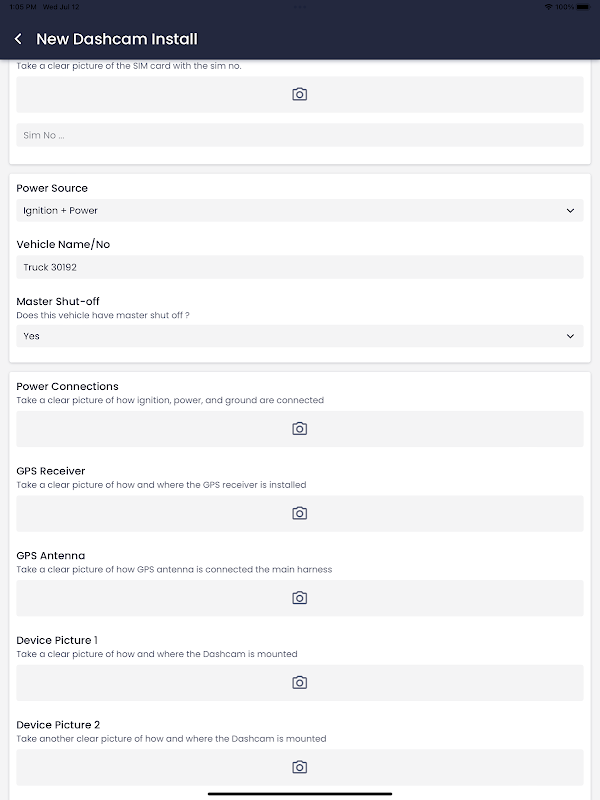
Task: Tap camera icon under Device Picture 2
Action: 299,767
